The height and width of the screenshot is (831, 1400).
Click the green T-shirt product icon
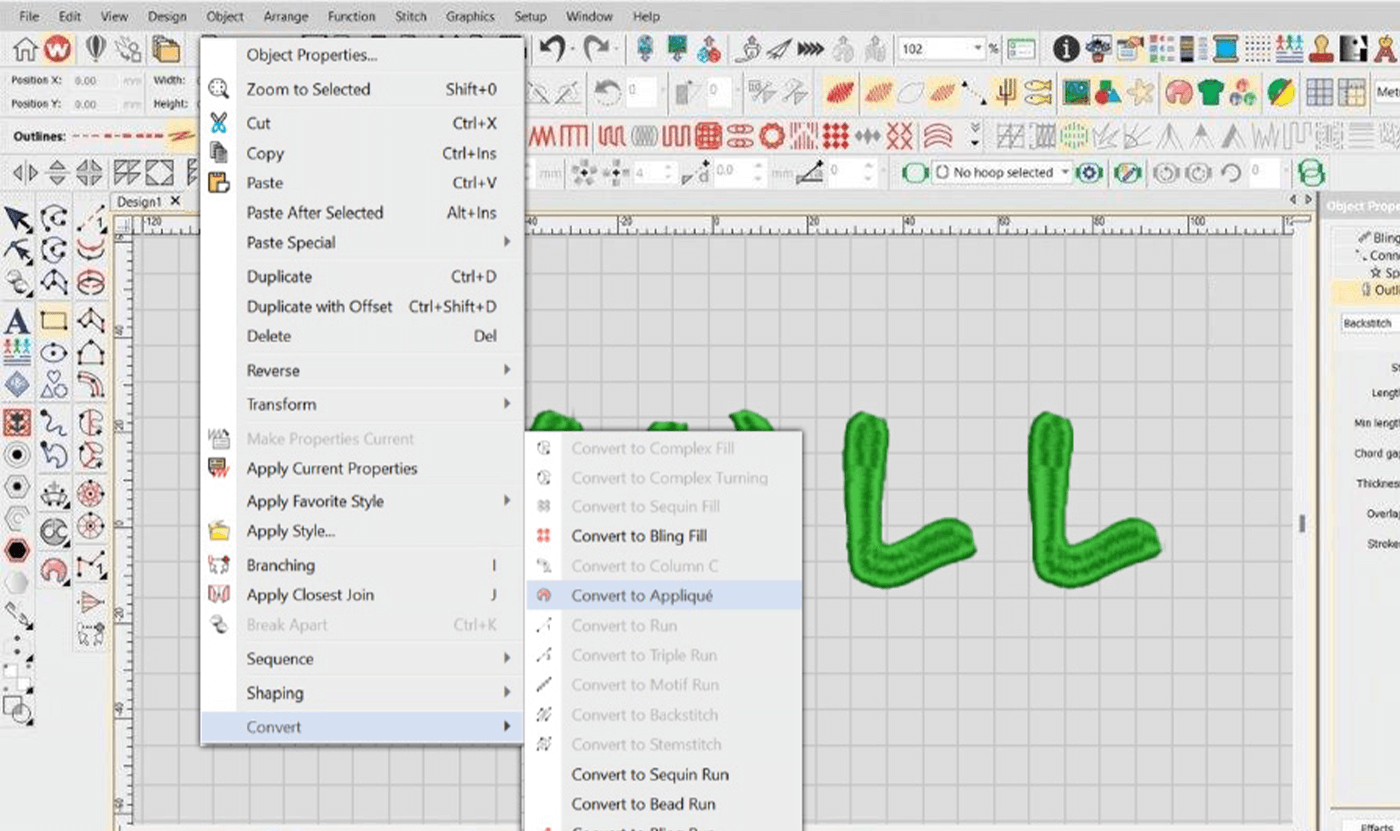click(x=1211, y=93)
